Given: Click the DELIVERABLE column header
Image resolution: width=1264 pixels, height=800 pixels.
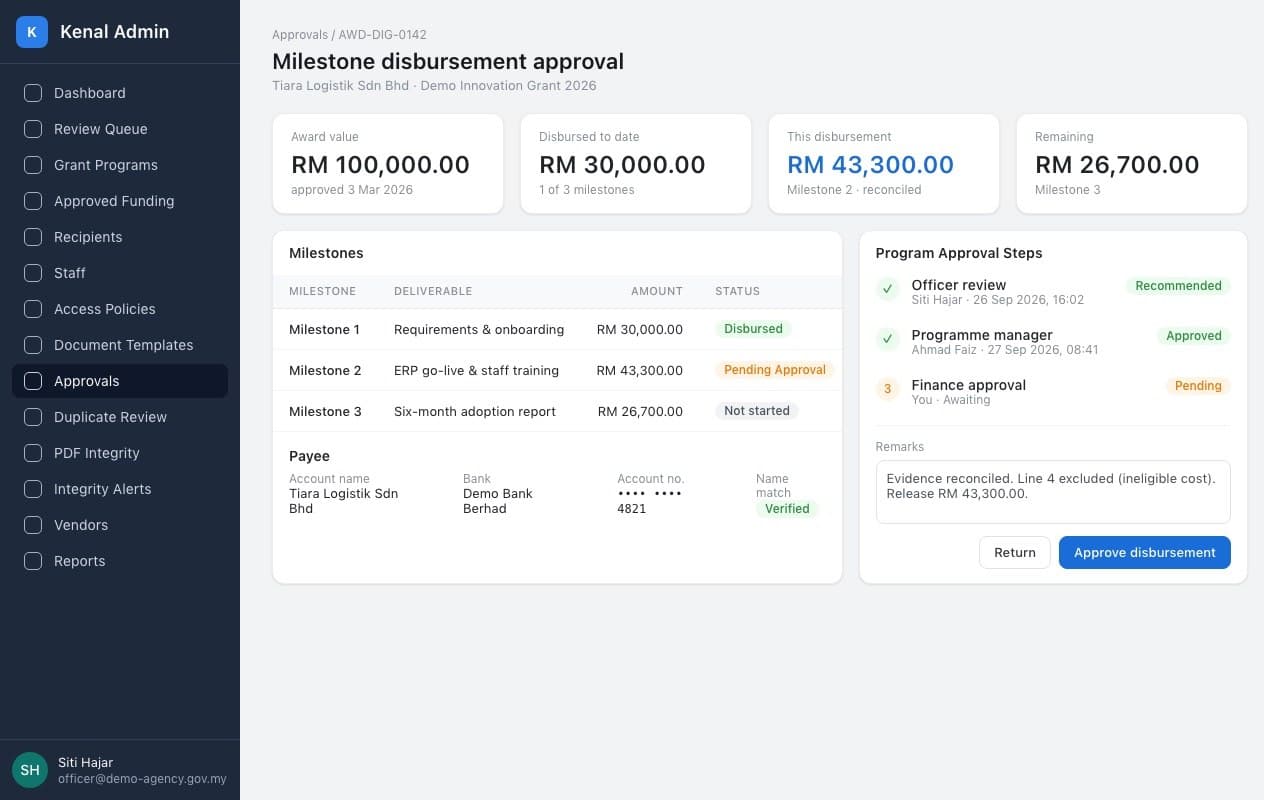Looking at the screenshot, I should 433,291.
